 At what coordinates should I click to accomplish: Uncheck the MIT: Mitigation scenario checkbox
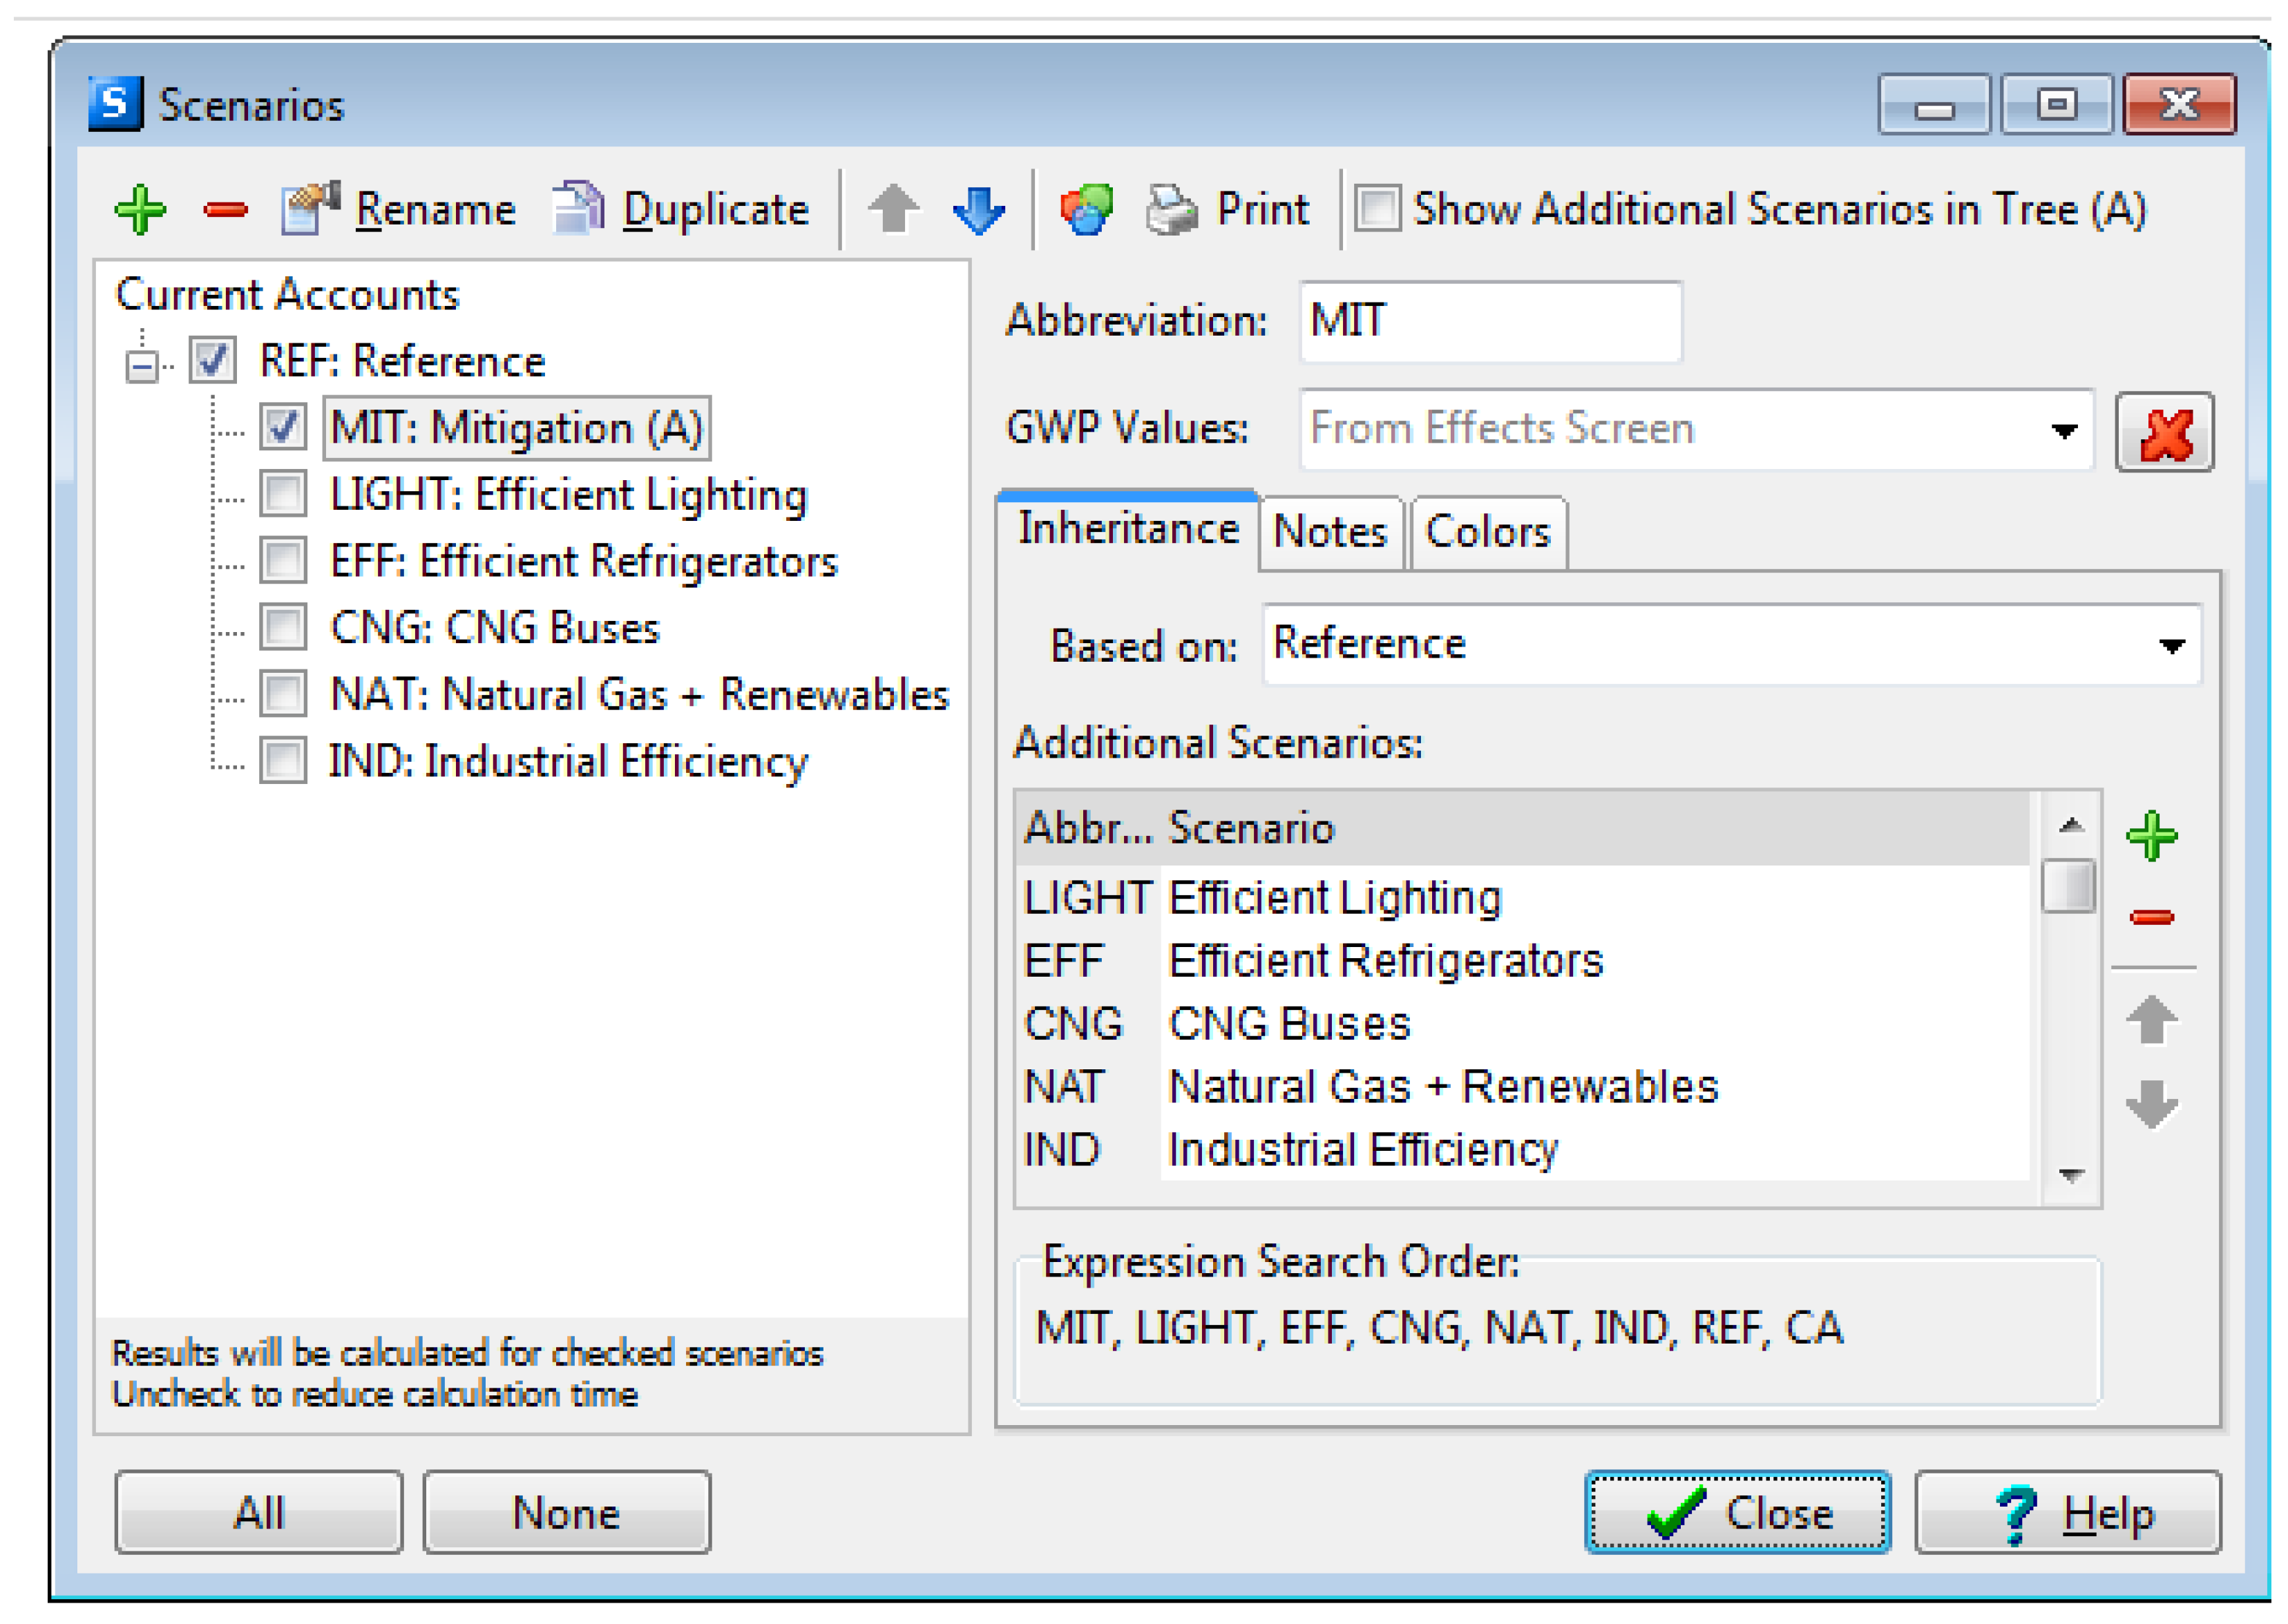(283, 427)
